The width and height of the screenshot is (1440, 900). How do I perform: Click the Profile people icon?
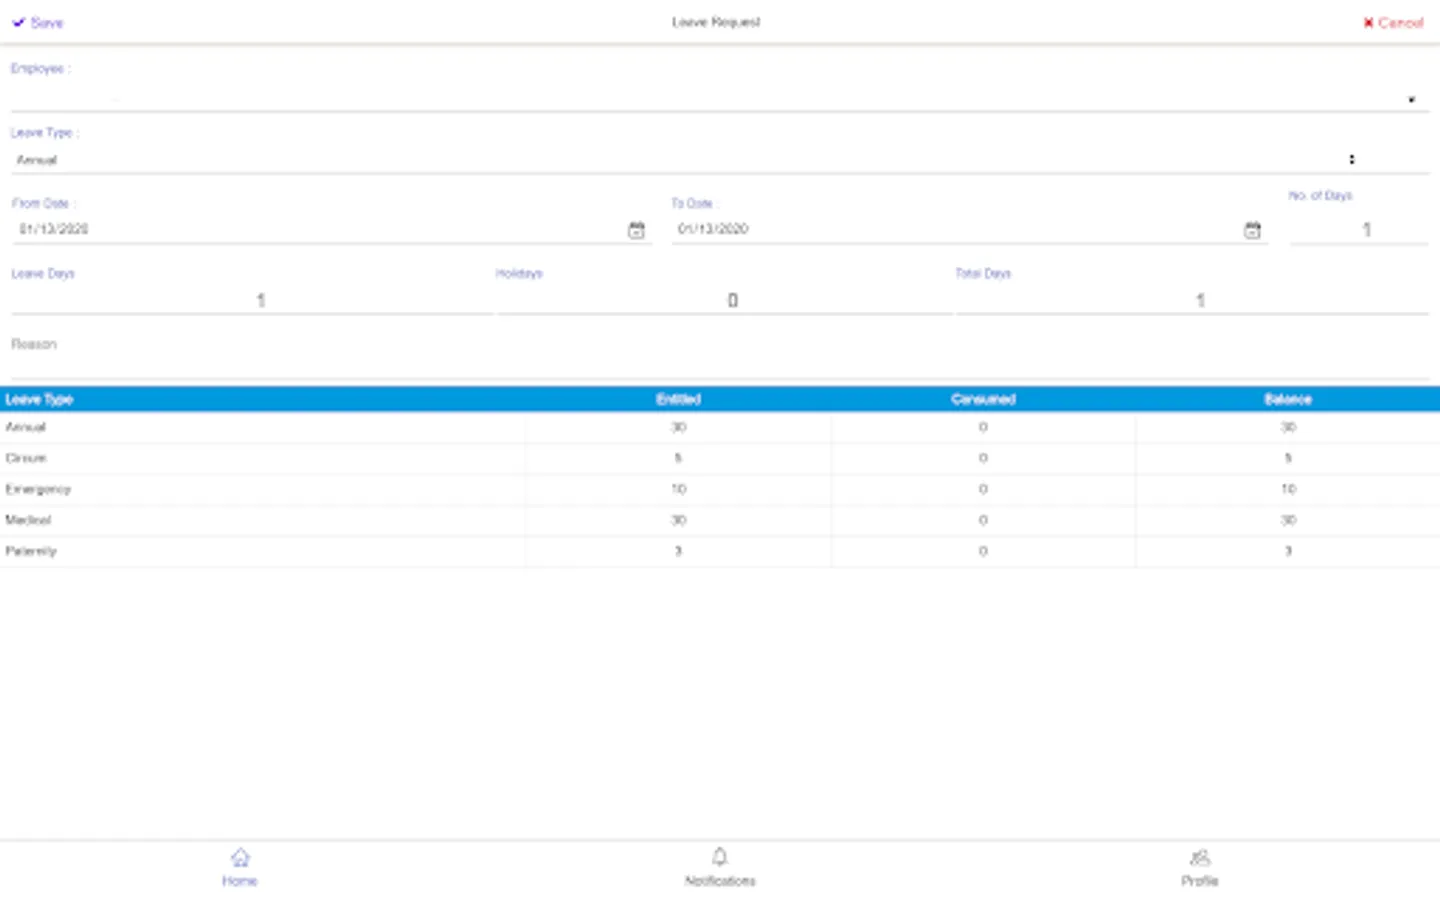(x=1199, y=857)
